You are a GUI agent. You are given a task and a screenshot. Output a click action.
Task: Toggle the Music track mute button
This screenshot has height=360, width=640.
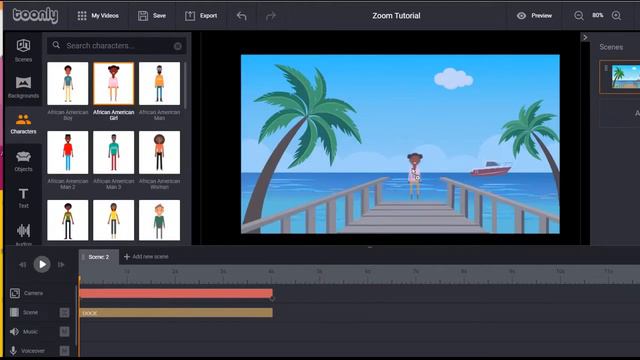64,332
